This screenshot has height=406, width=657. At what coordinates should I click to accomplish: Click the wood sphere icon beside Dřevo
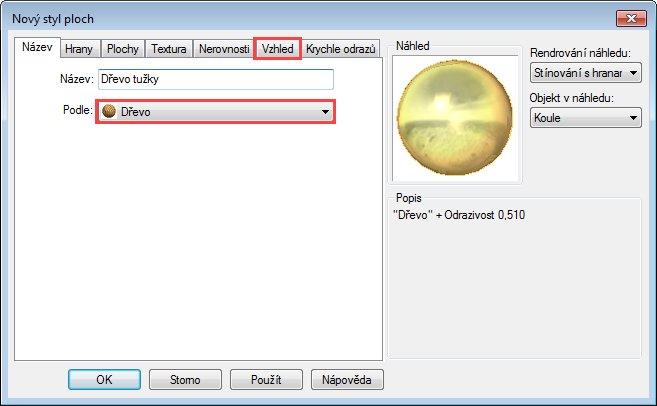pyautogui.click(x=109, y=111)
